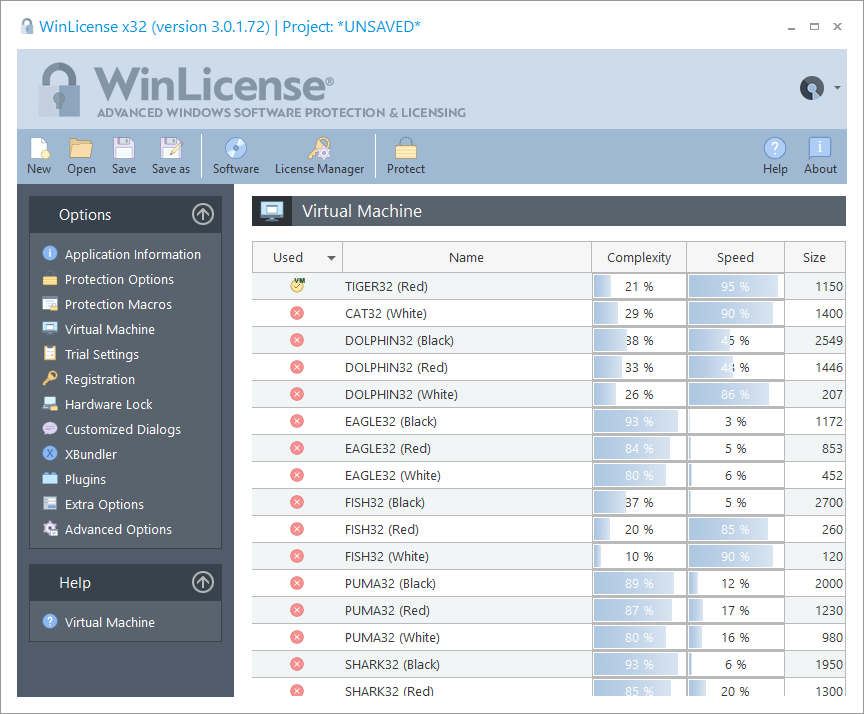The image size is (864, 714).
Task: Open the Used column dropdown arrow
Action: click(x=331, y=258)
